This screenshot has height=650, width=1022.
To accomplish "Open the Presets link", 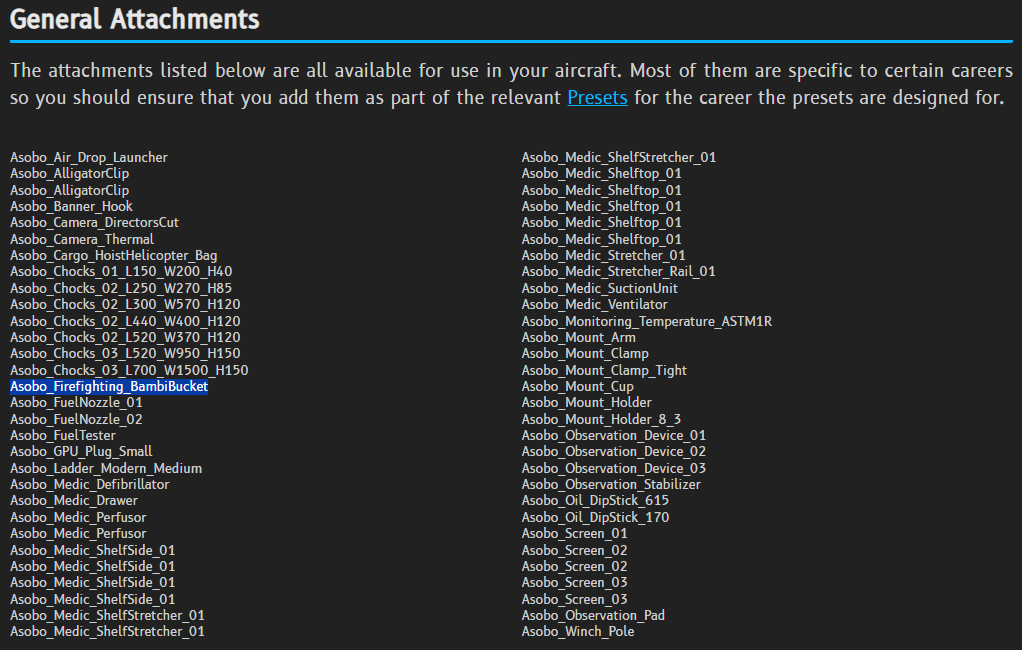I will 597,98.
